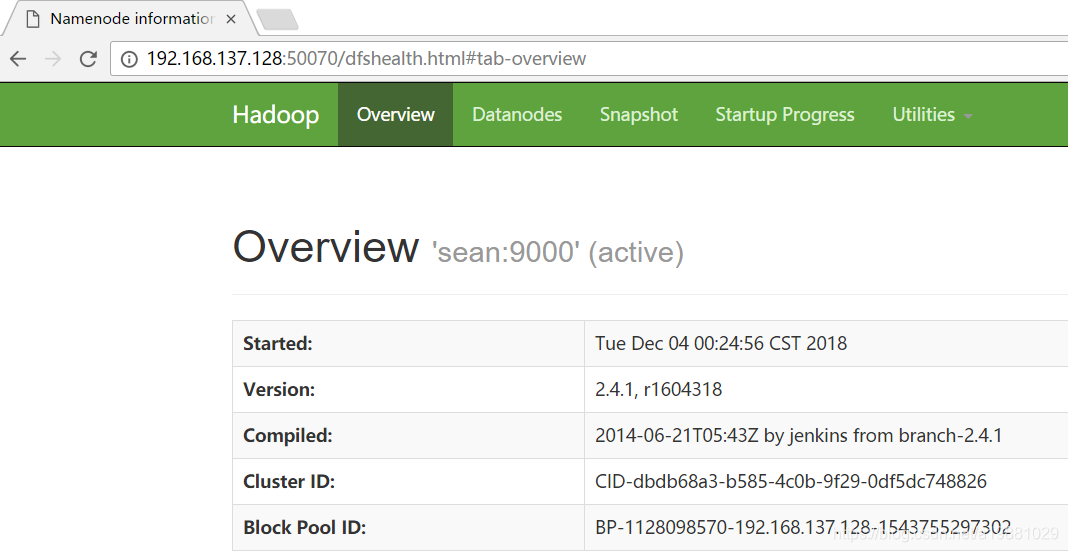Click the Compiled: label cell
1068x552 pixels.
pos(408,435)
